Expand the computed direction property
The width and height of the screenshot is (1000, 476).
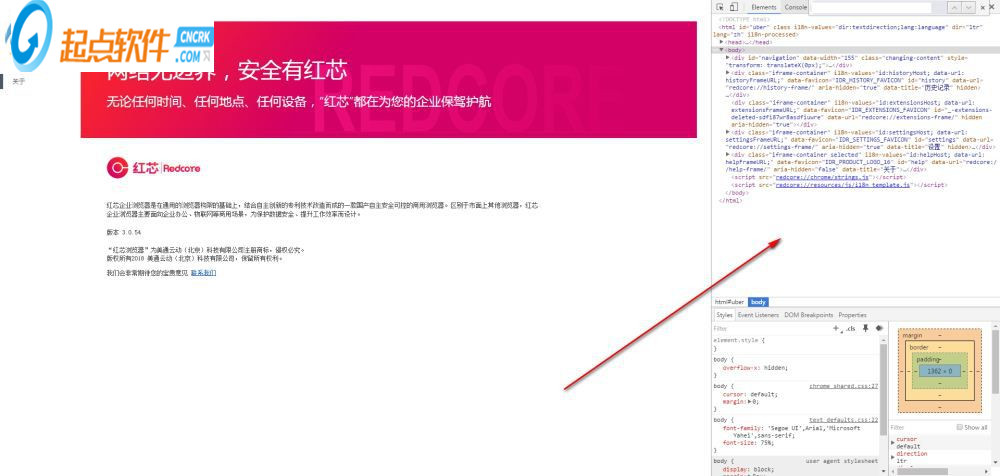(x=893, y=457)
